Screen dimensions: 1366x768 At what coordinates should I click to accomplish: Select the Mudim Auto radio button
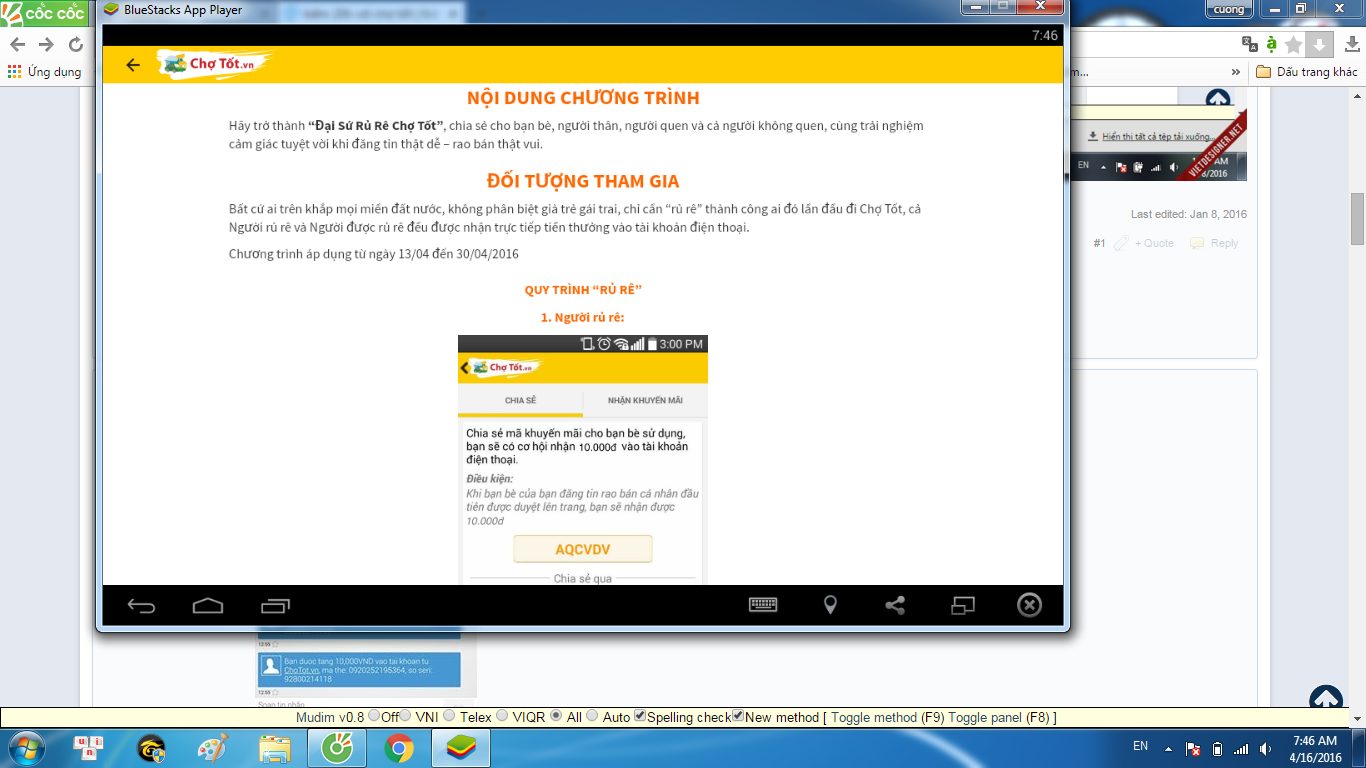click(x=592, y=716)
